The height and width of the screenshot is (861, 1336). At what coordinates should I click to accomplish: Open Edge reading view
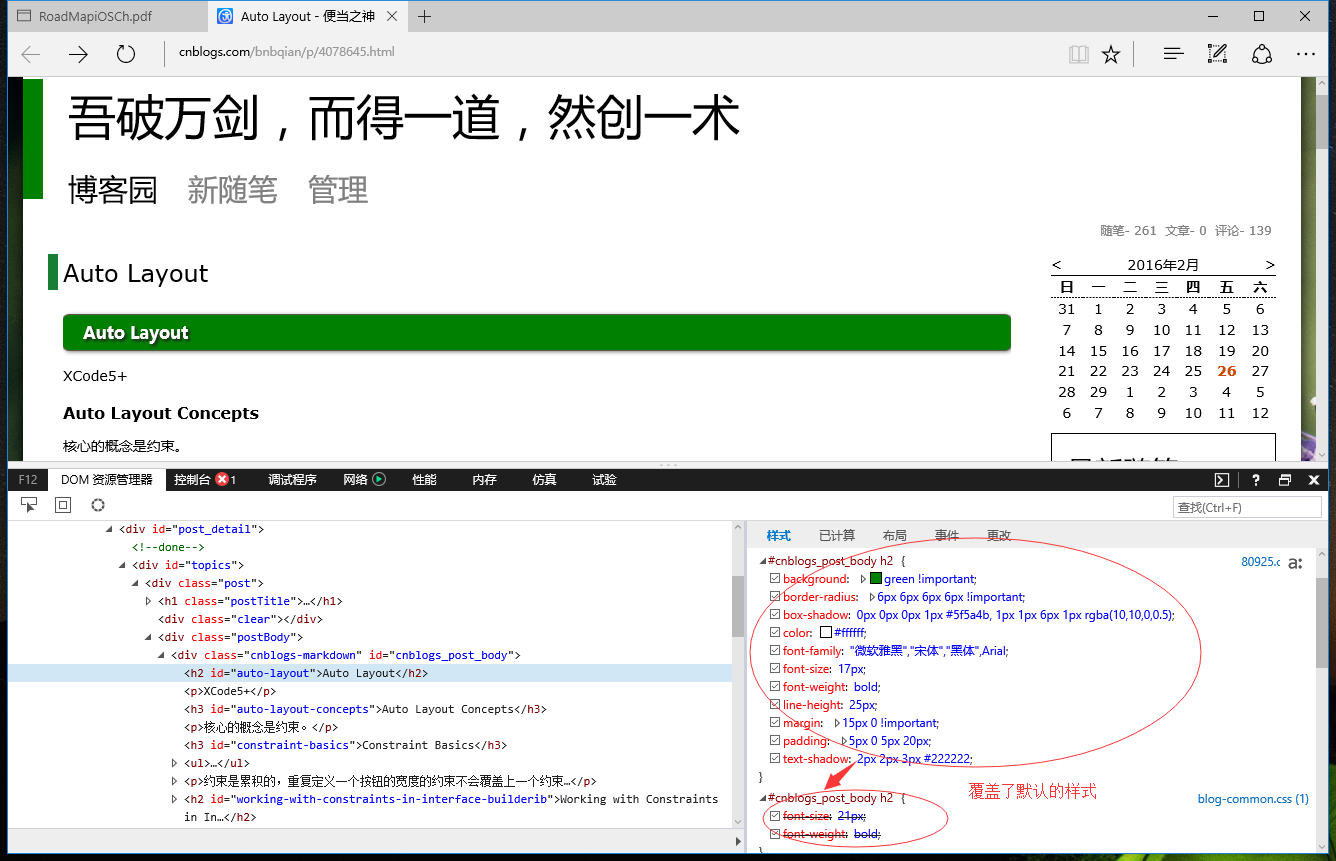pos(1078,54)
